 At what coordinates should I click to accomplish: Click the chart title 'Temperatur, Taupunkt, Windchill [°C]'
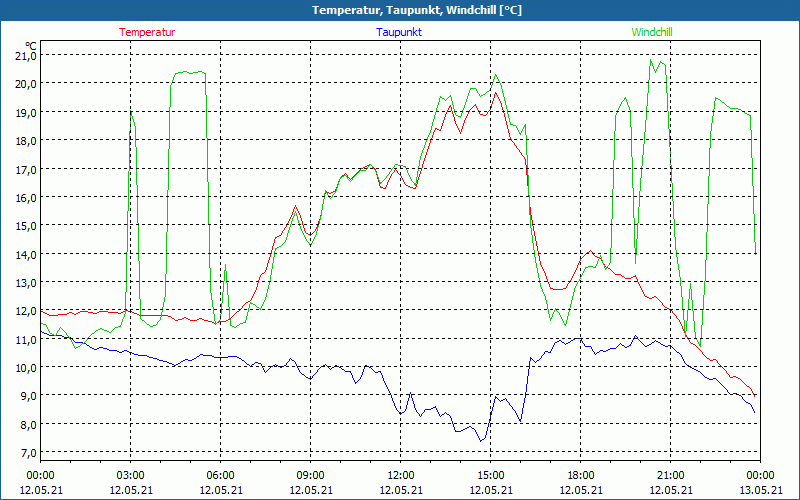(x=417, y=10)
